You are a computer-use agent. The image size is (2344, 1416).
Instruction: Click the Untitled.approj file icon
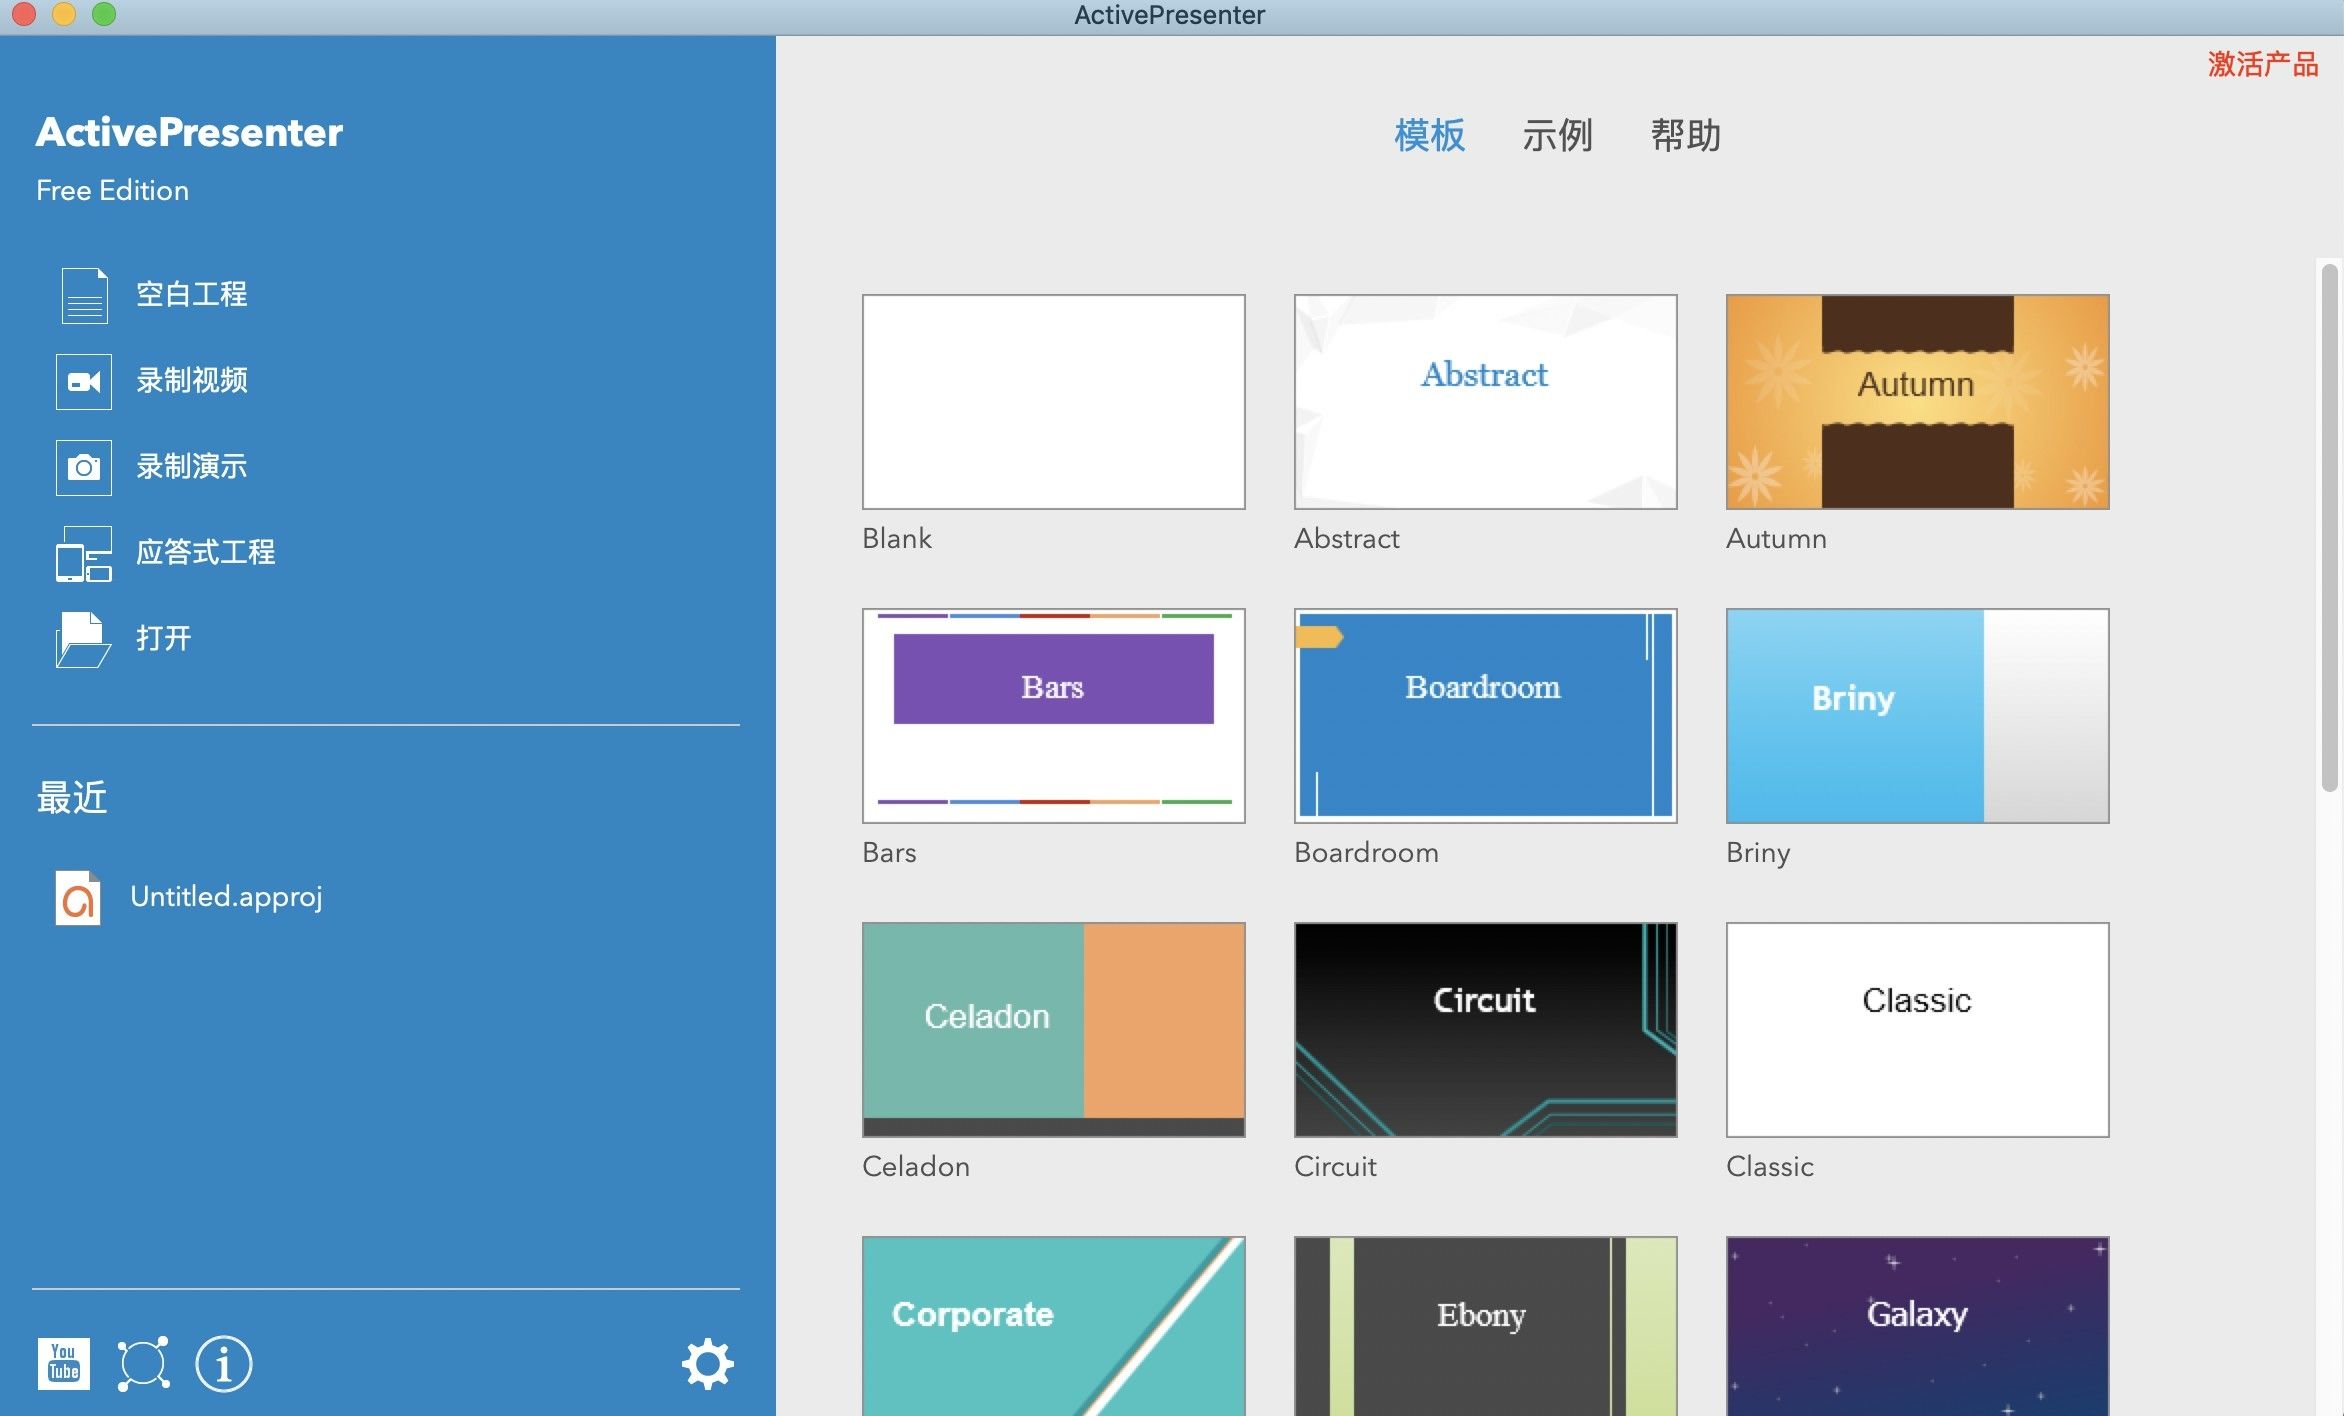coord(78,897)
